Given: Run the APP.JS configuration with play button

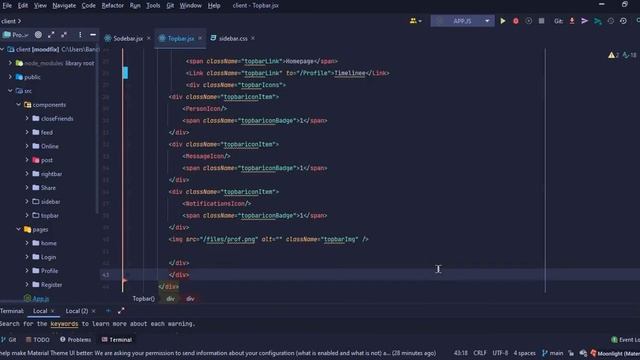Looking at the screenshot, I should [503, 21].
